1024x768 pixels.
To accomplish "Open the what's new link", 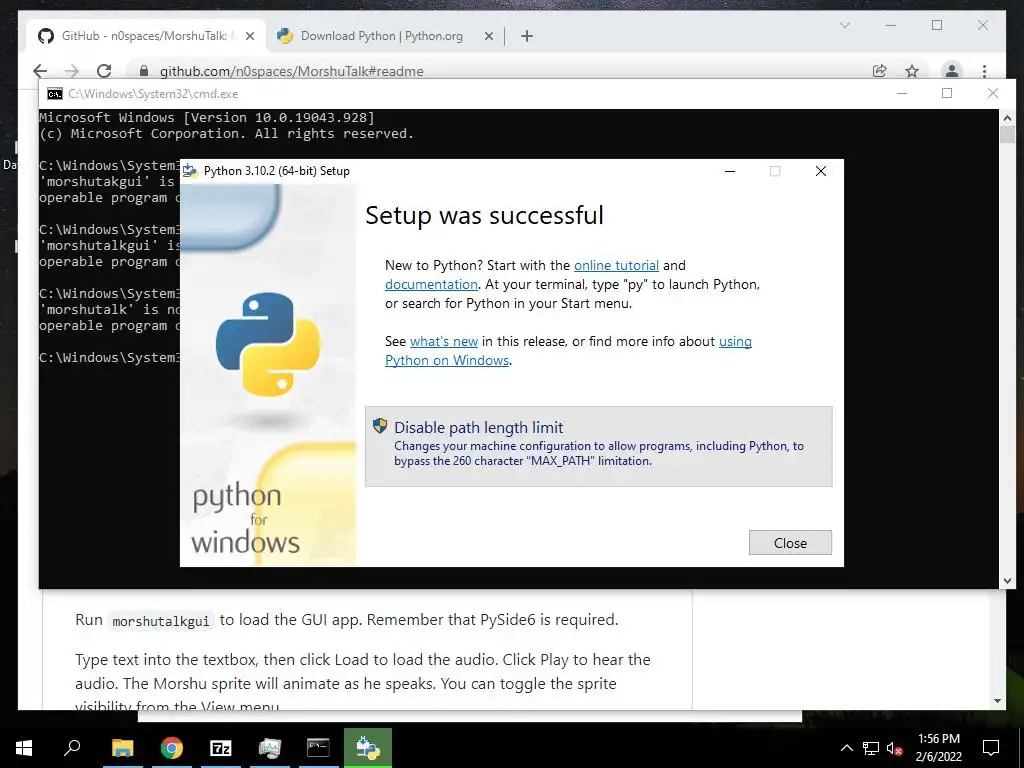I will point(443,341).
